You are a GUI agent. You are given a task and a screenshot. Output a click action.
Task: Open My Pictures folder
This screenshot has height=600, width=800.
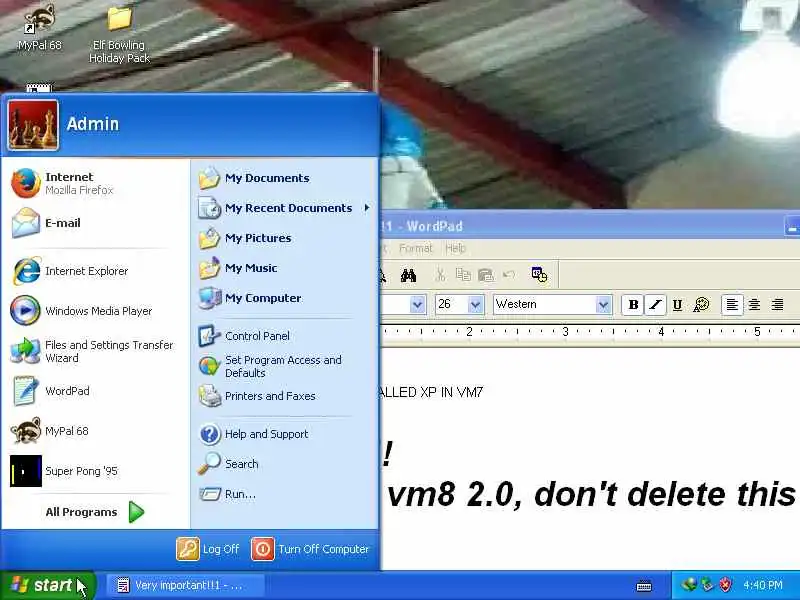(x=284, y=238)
